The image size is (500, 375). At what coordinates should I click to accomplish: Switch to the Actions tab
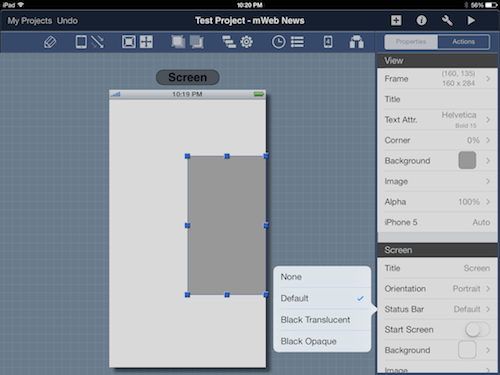[x=463, y=42]
